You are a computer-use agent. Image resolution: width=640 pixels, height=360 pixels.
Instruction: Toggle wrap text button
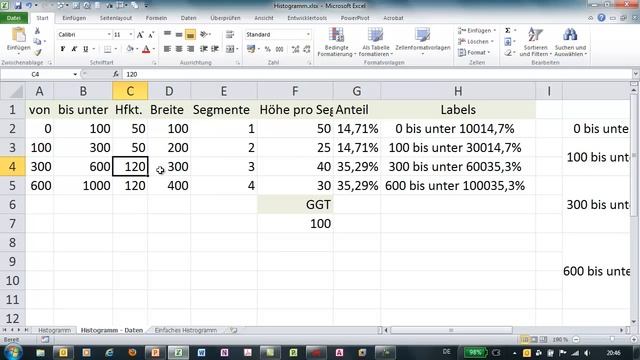tap(230, 35)
